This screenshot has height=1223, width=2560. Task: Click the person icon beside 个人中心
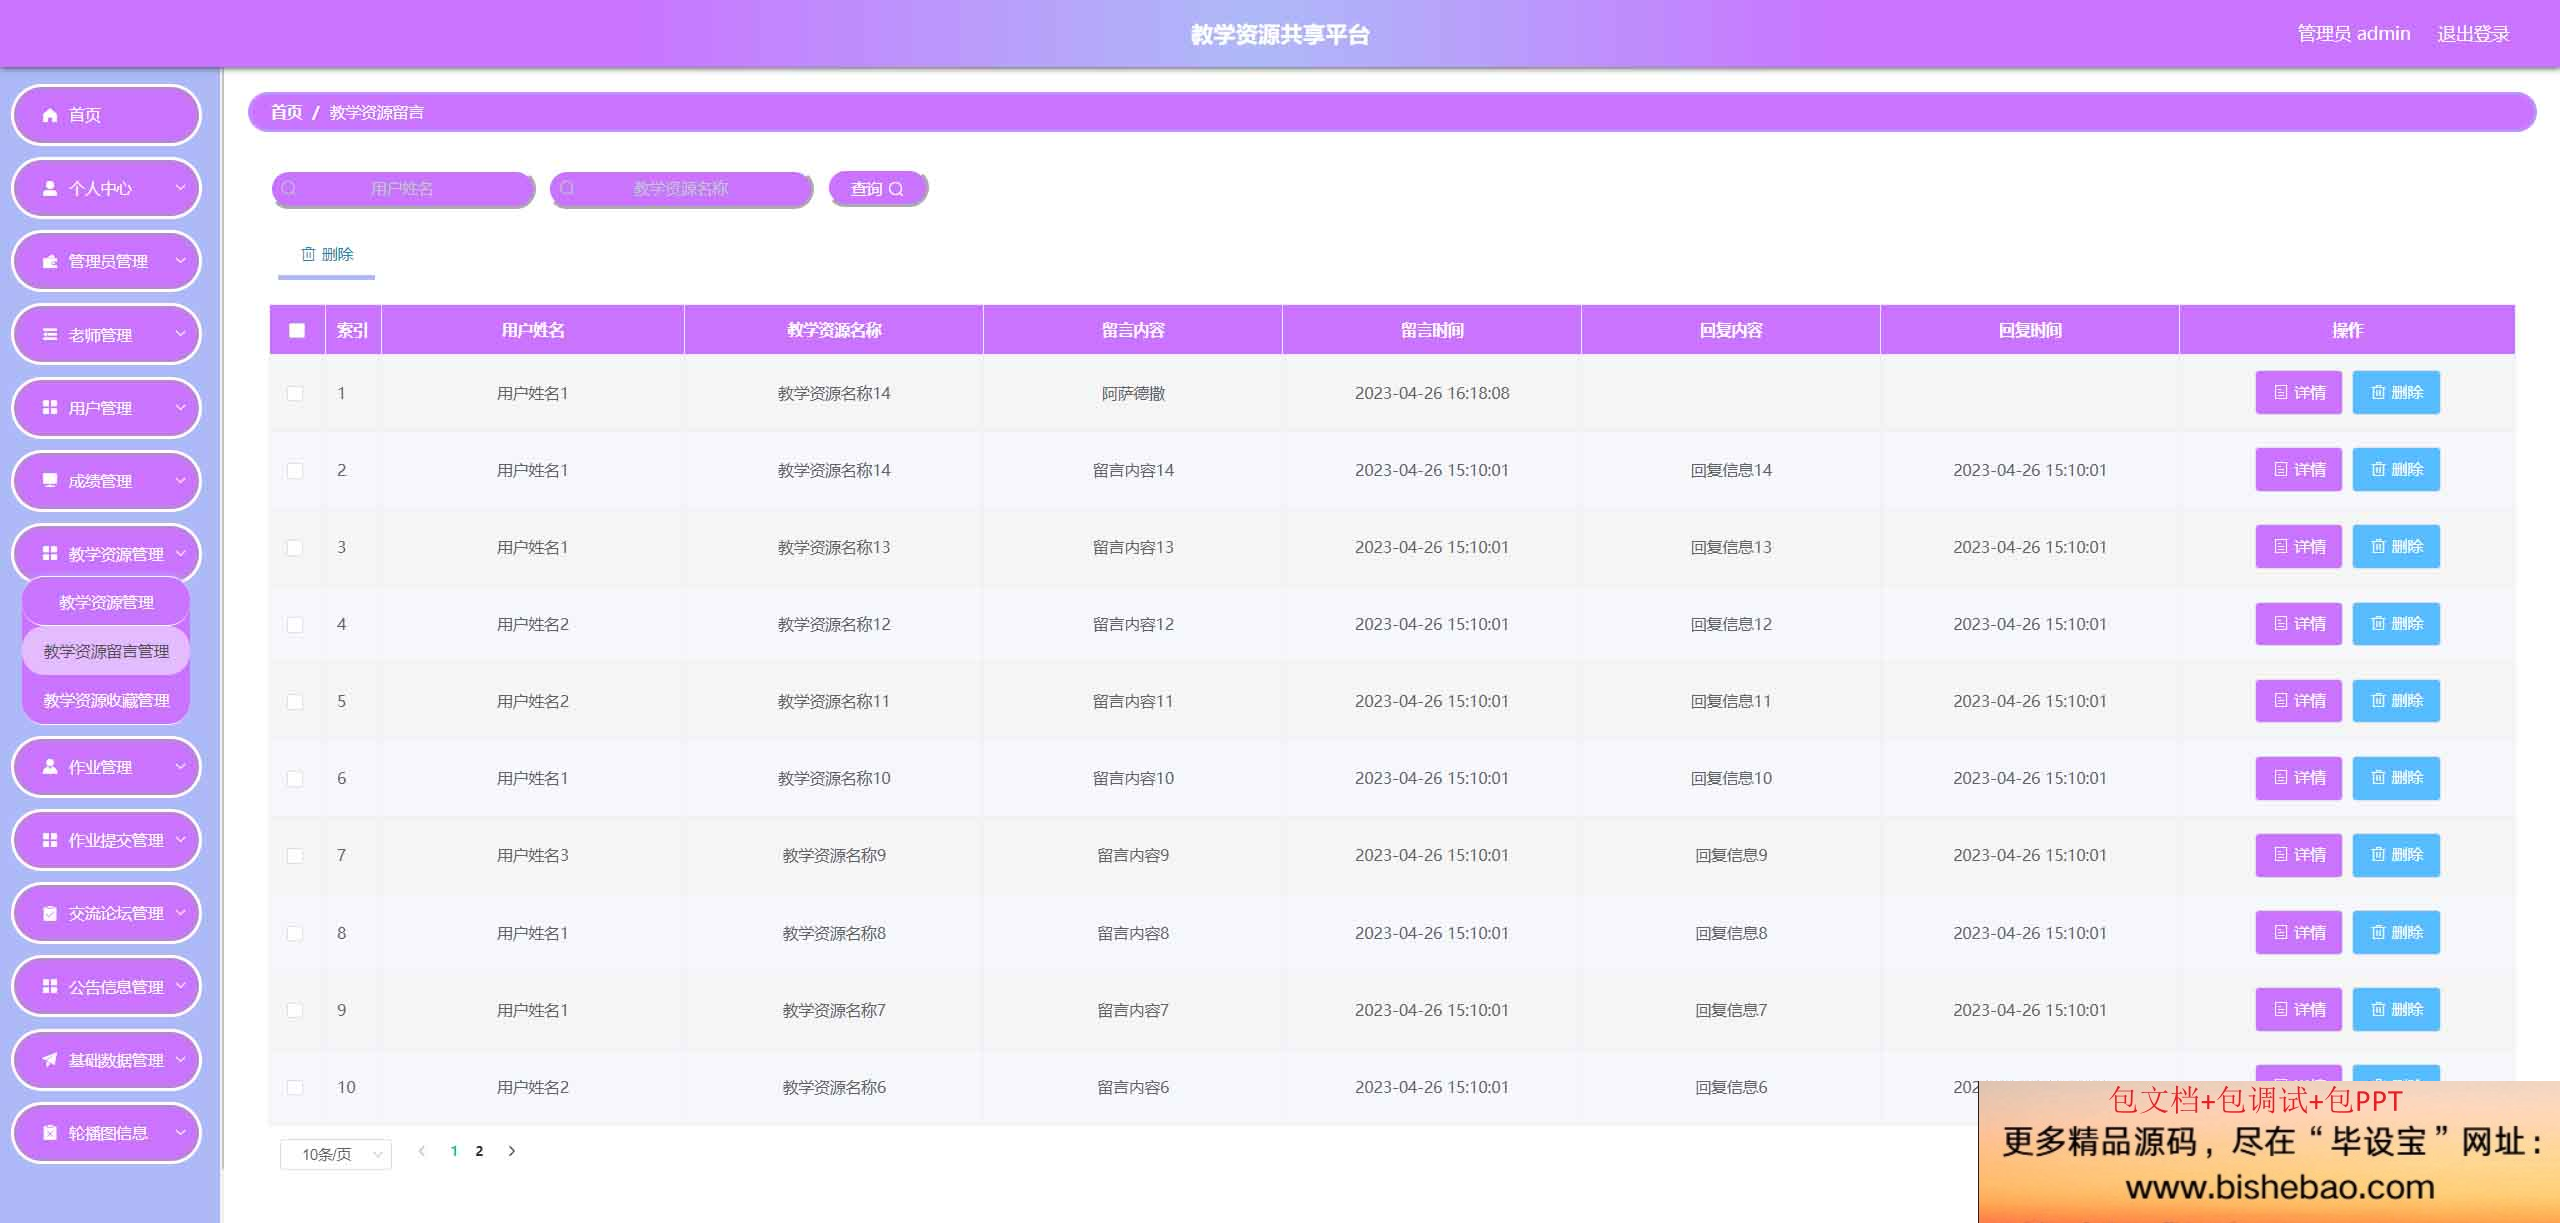(49, 188)
